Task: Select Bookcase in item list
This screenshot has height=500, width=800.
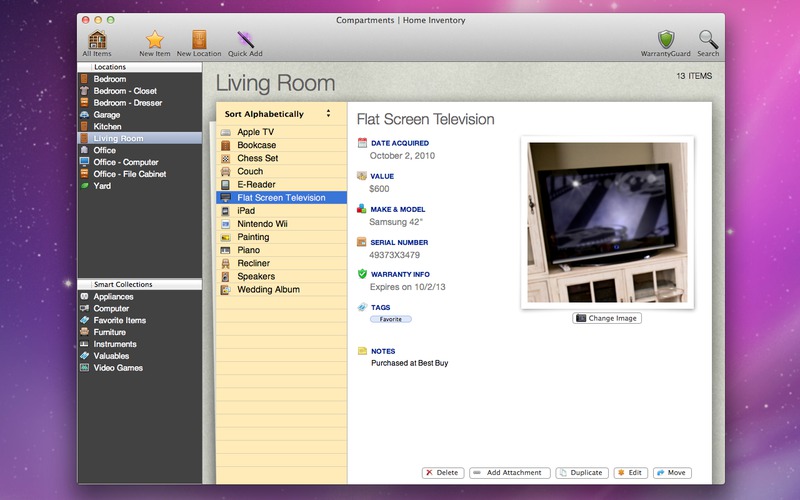Action: (x=282, y=145)
